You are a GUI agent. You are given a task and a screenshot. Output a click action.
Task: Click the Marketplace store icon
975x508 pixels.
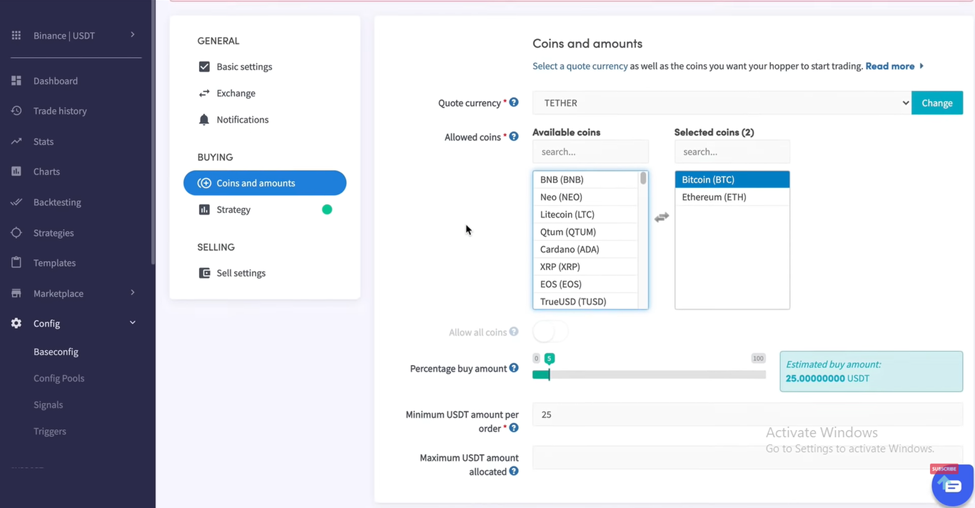[16, 293]
